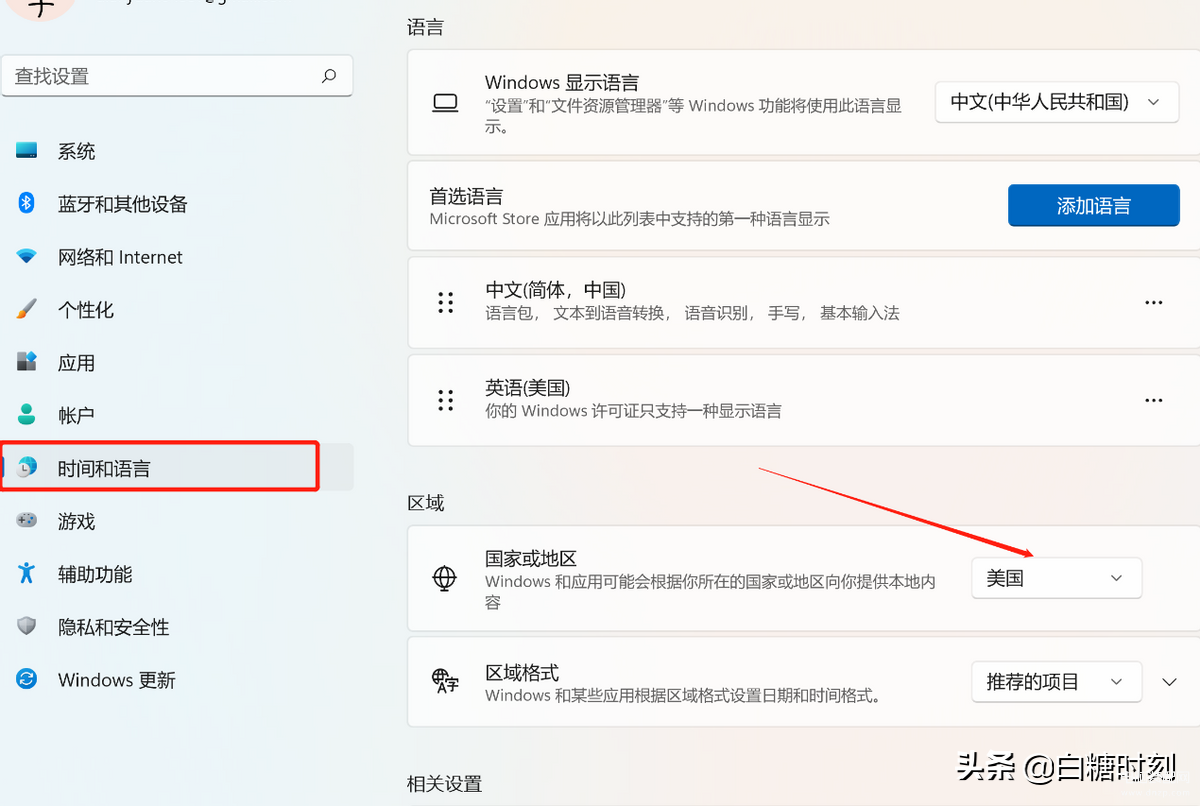This screenshot has width=1200, height=806.
Task: Expand the 区域格式 row chevron
Action: 1170,682
